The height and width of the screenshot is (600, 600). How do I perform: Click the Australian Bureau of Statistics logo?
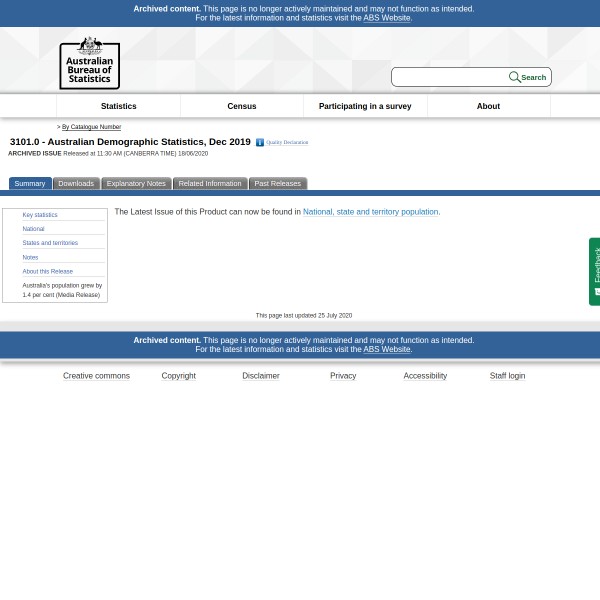89,62
